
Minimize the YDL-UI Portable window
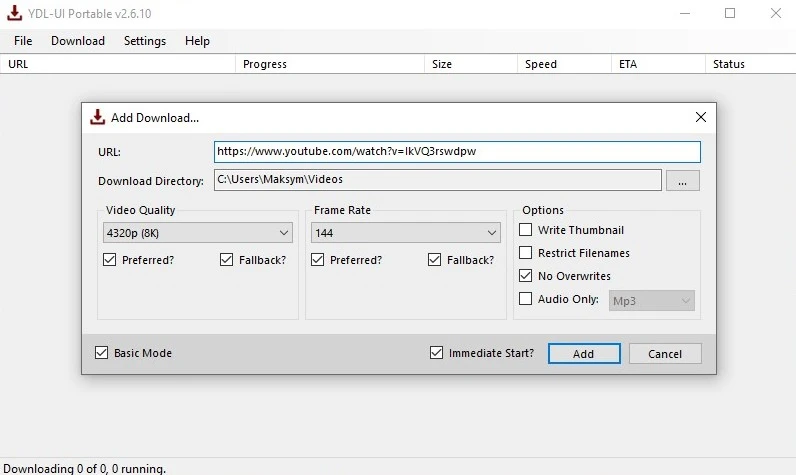(684, 13)
